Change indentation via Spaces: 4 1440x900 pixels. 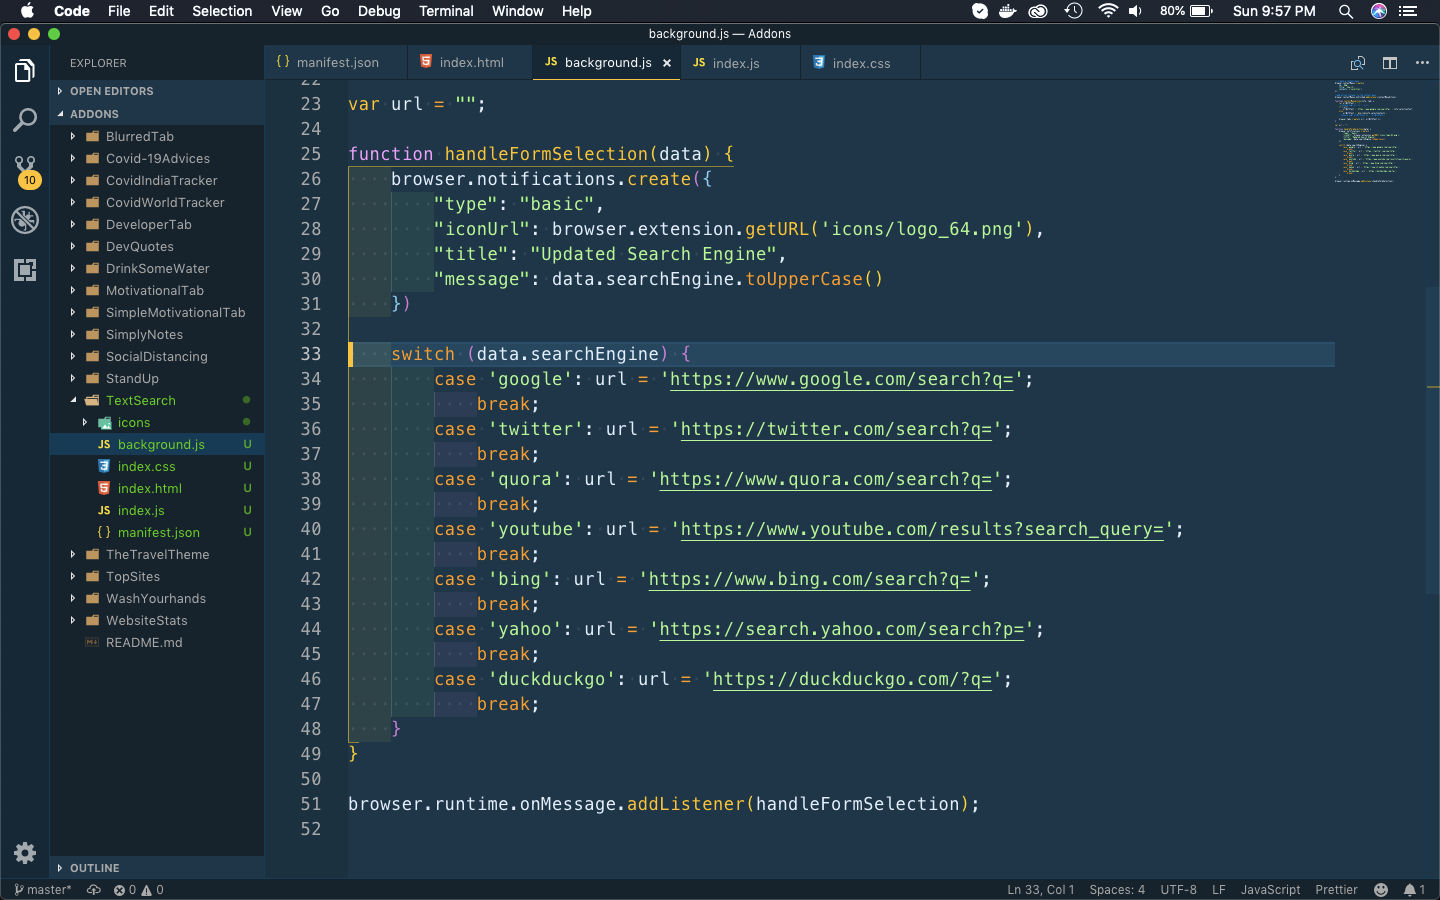coord(1117,890)
